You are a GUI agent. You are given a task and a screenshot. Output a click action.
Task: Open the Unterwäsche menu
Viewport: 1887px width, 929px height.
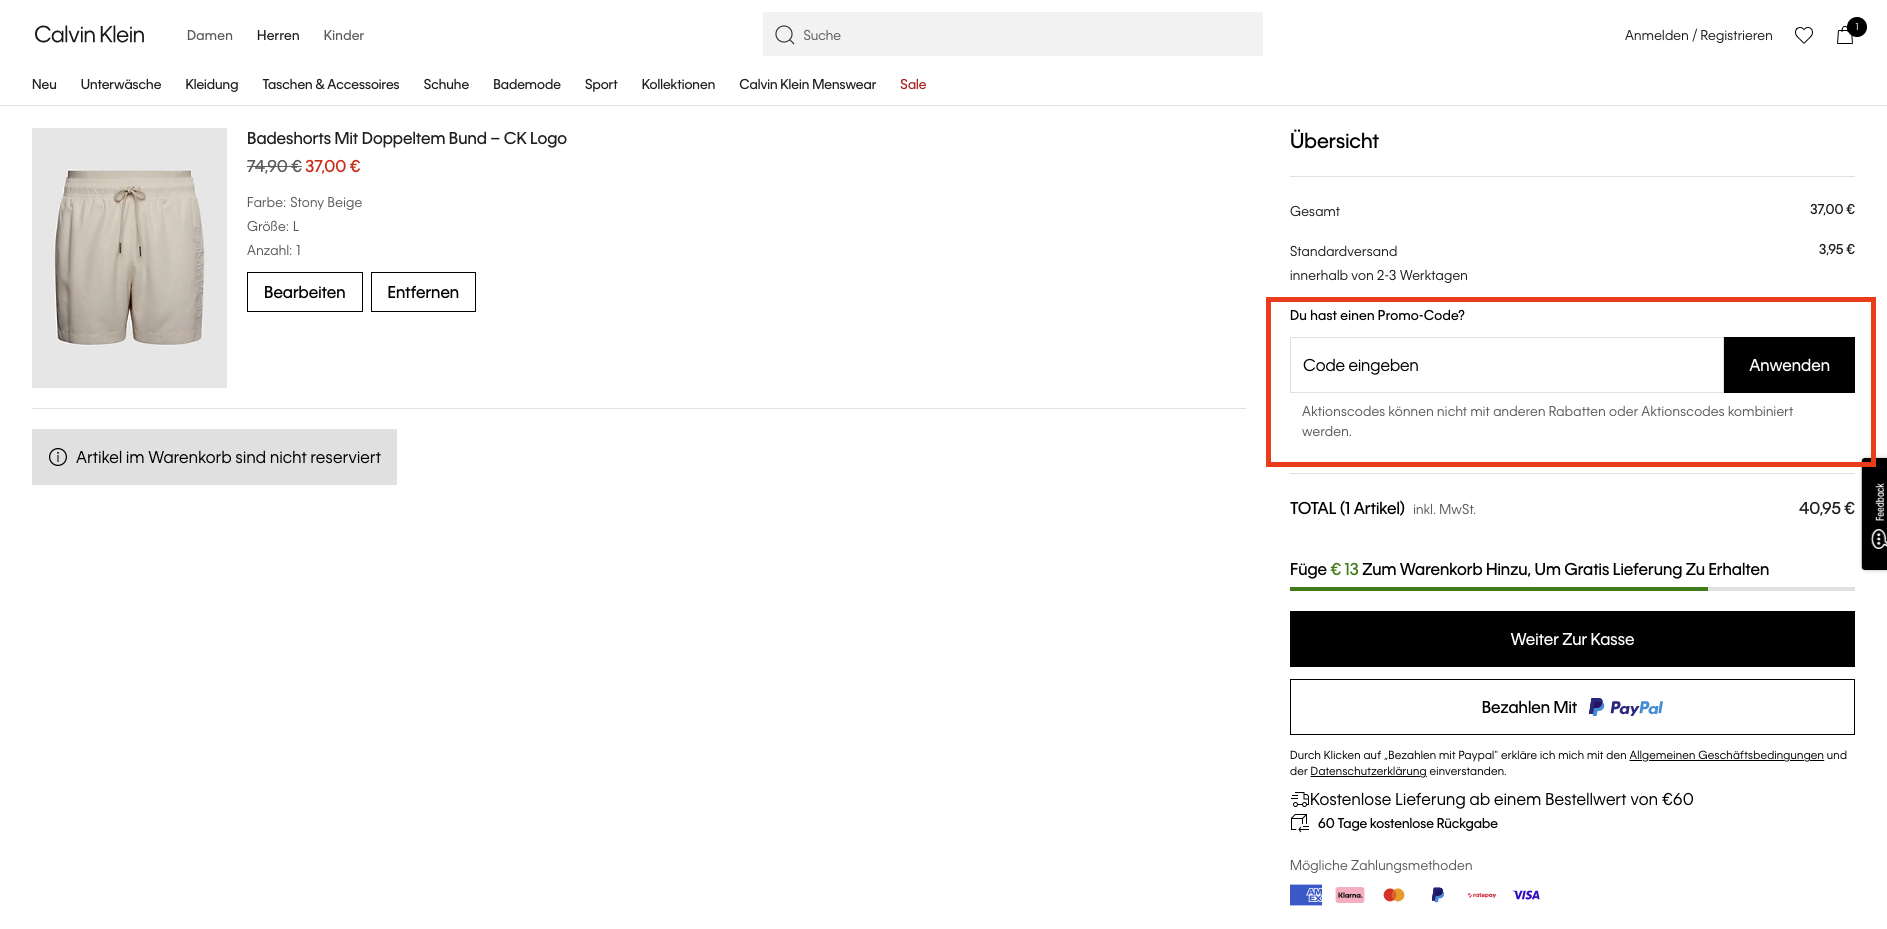click(x=121, y=84)
